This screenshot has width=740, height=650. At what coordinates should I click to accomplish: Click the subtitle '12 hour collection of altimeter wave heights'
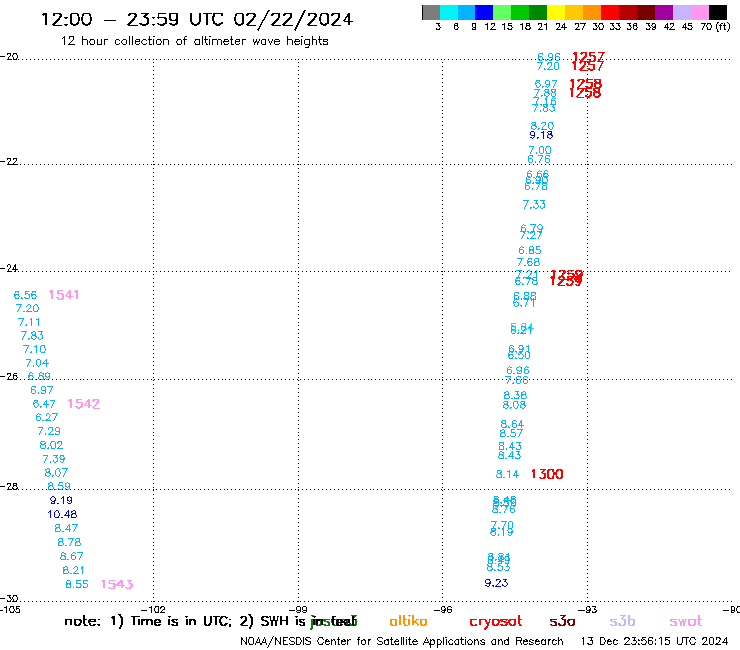pyautogui.click(x=194, y=41)
